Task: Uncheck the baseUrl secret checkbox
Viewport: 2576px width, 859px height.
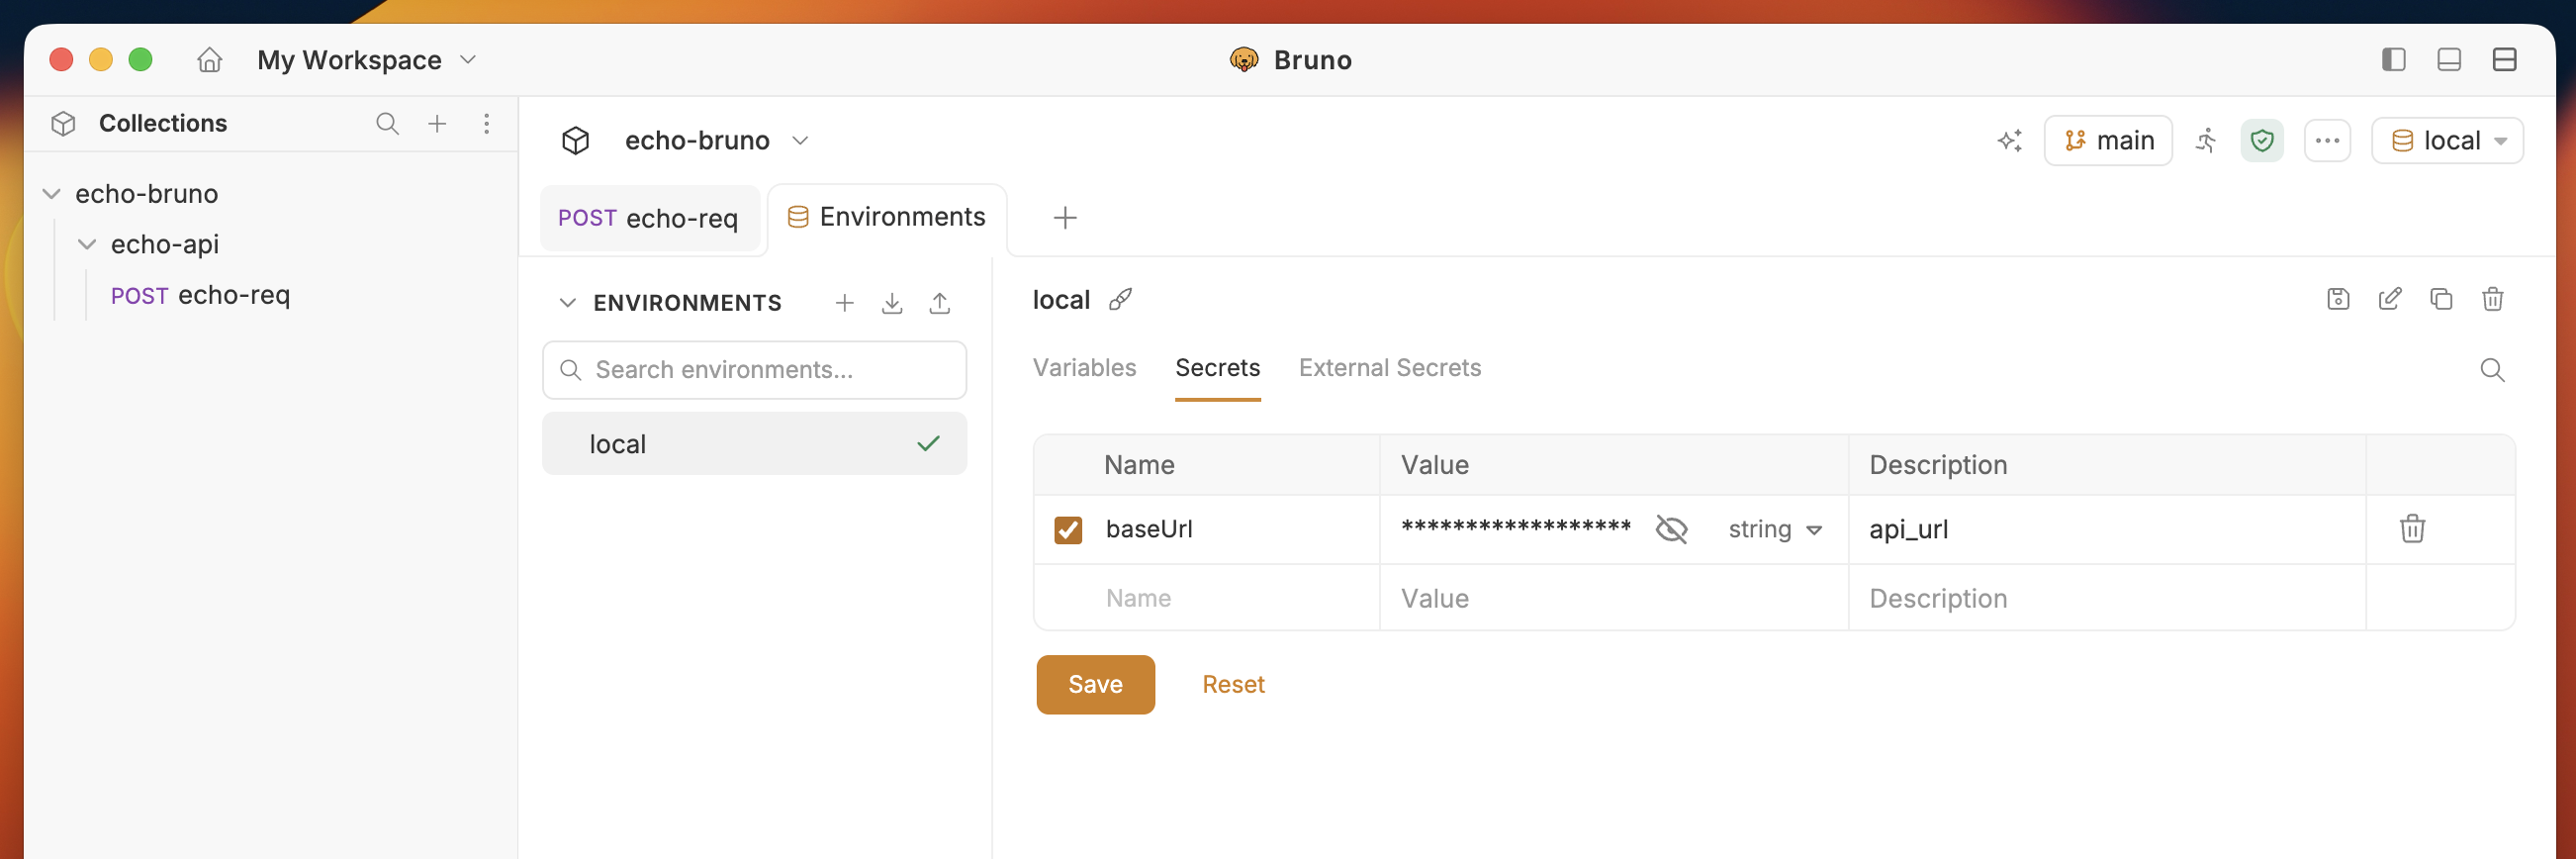Action: [x=1067, y=530]
